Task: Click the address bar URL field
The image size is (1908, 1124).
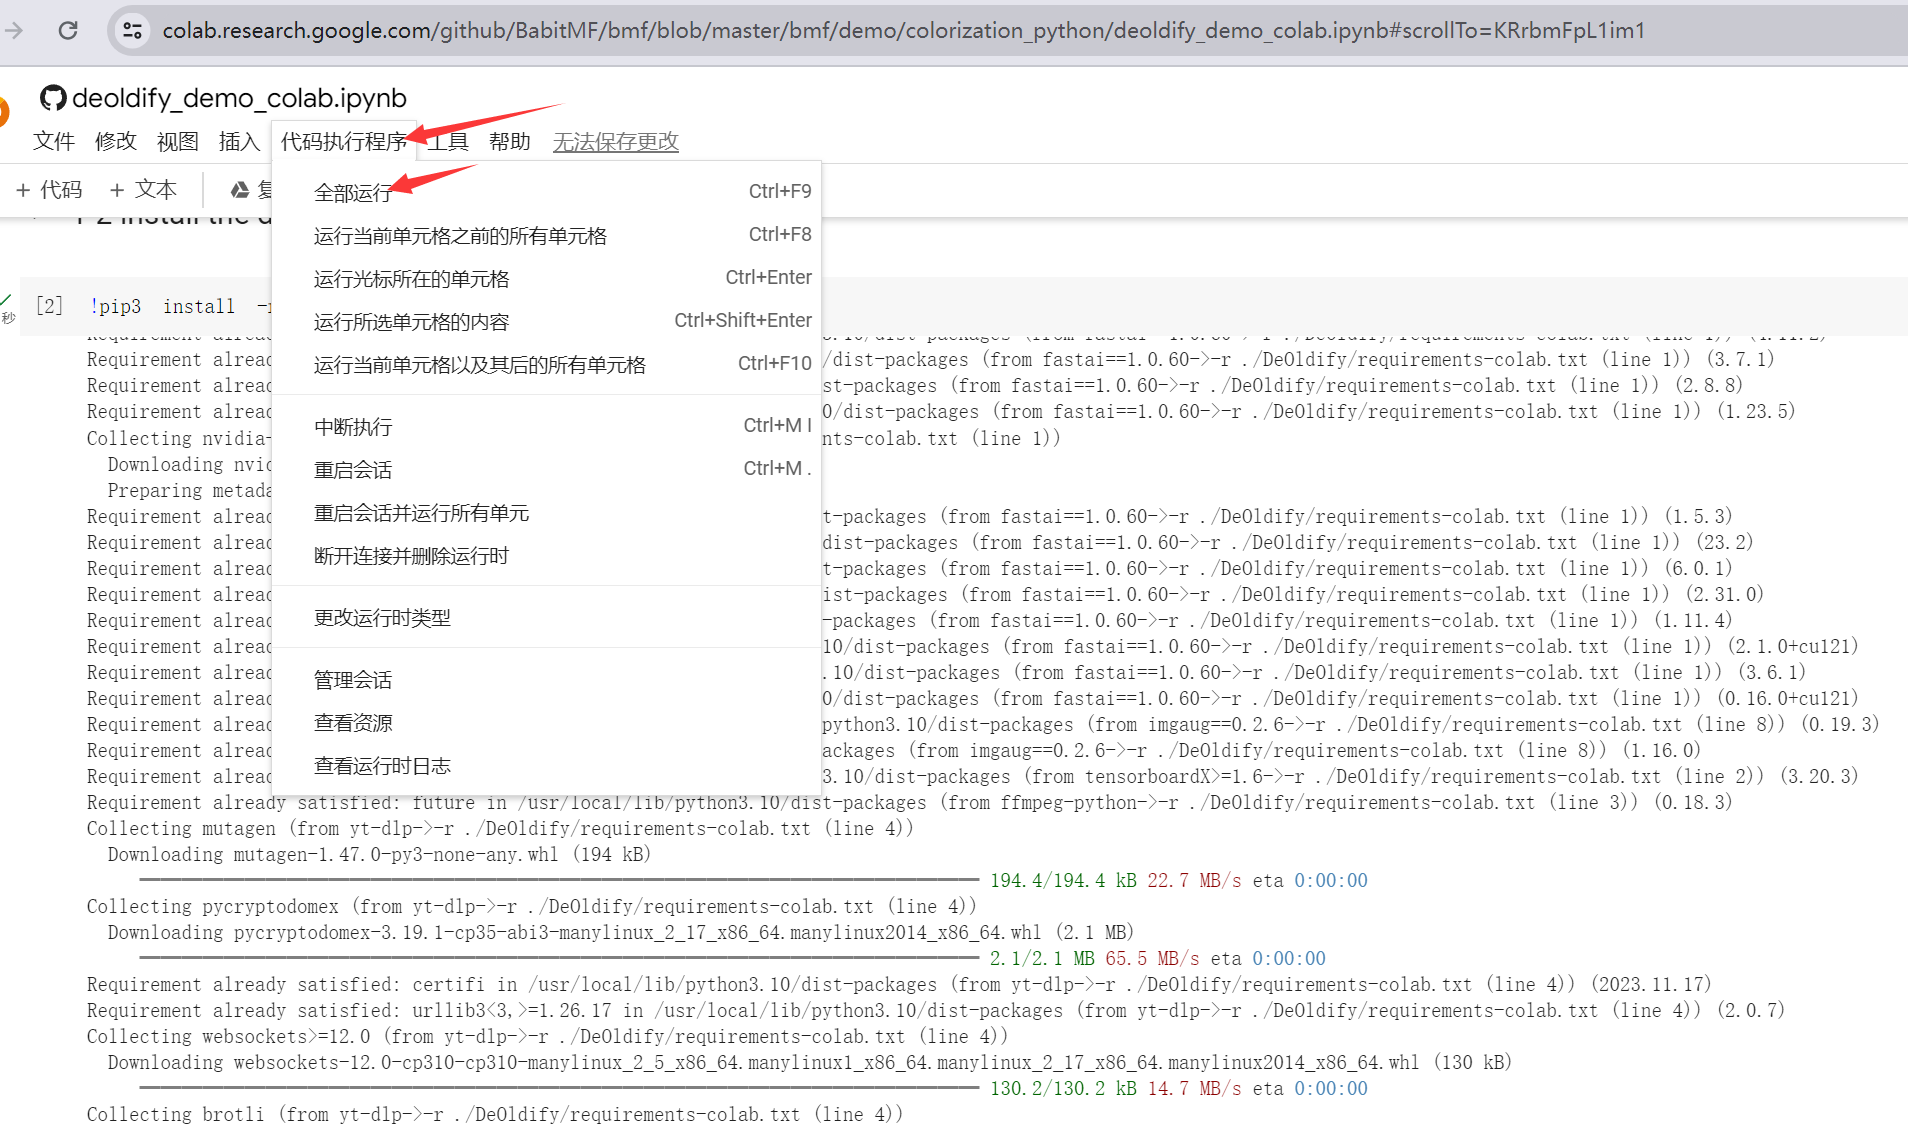Action: 903,30
